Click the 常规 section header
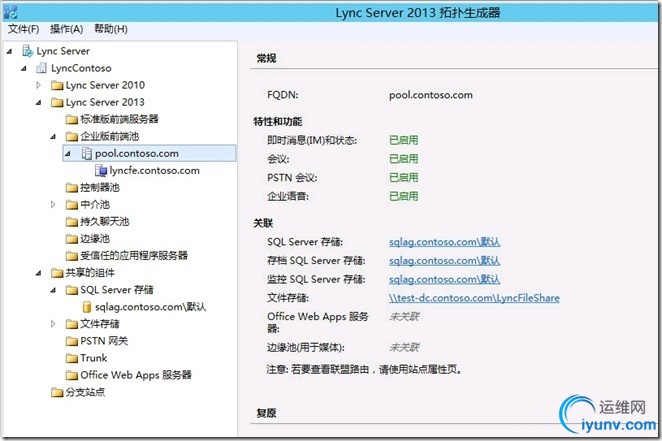 pyautogui.click(x=266, y=58)
